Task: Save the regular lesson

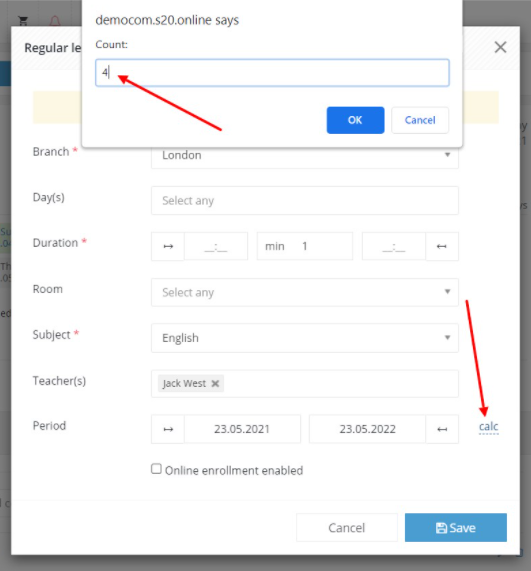Action: pyautogui.click(x=456, y=528)
